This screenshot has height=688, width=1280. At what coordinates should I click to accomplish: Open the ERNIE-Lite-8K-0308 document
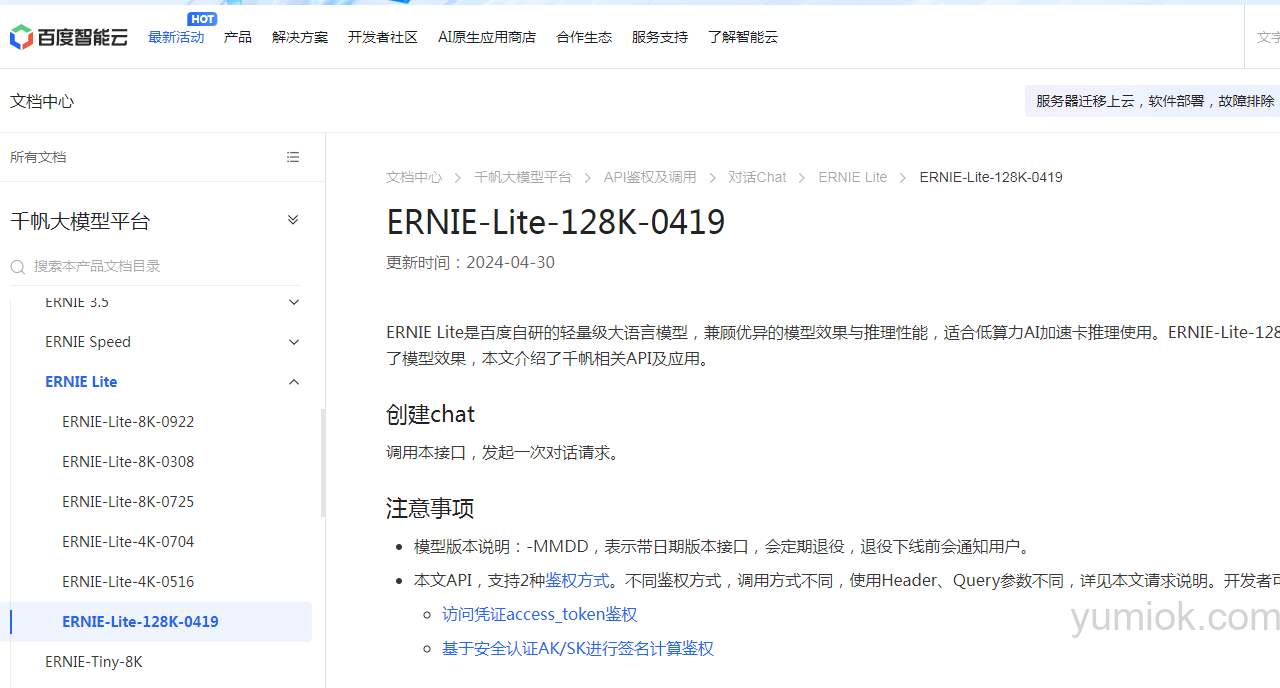128,462
